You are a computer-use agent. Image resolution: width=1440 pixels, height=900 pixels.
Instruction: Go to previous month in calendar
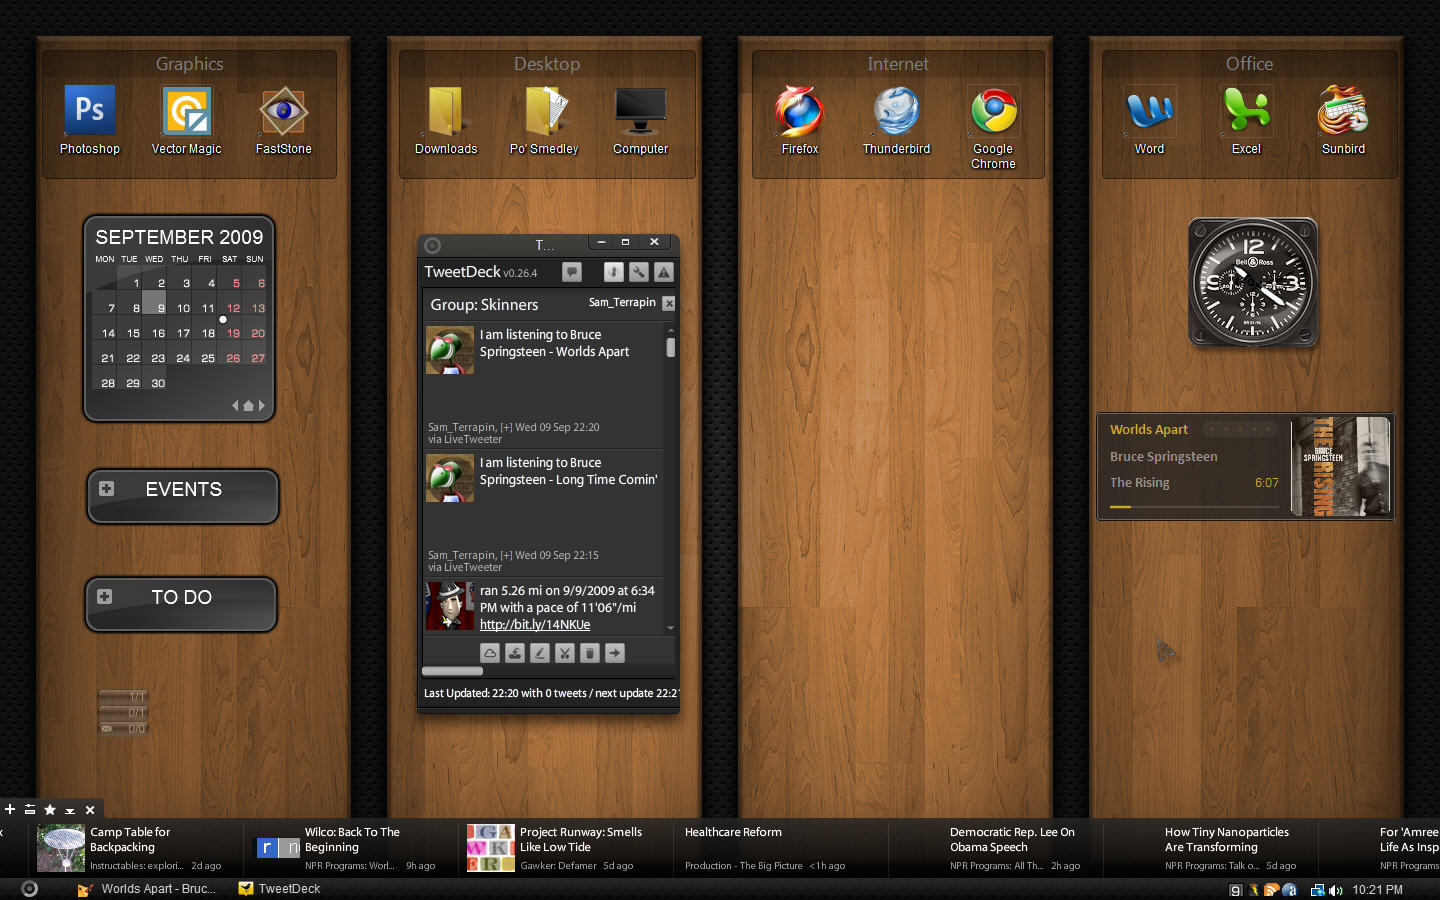point(235,406)
